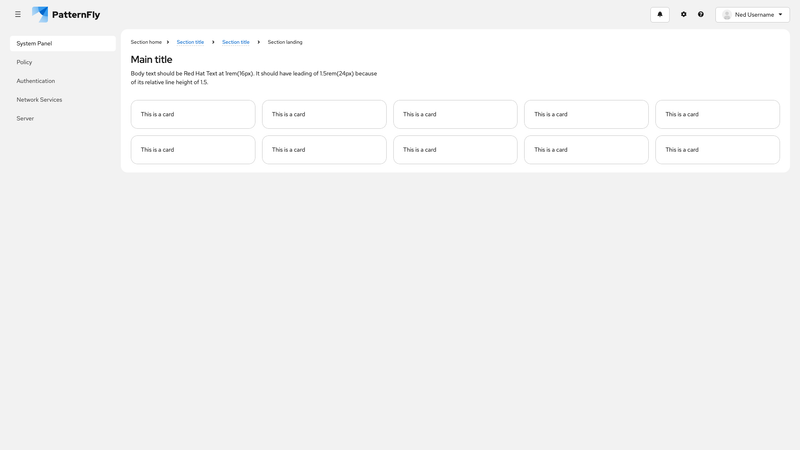Click Section landing breadcrumb text

point(285,42)
